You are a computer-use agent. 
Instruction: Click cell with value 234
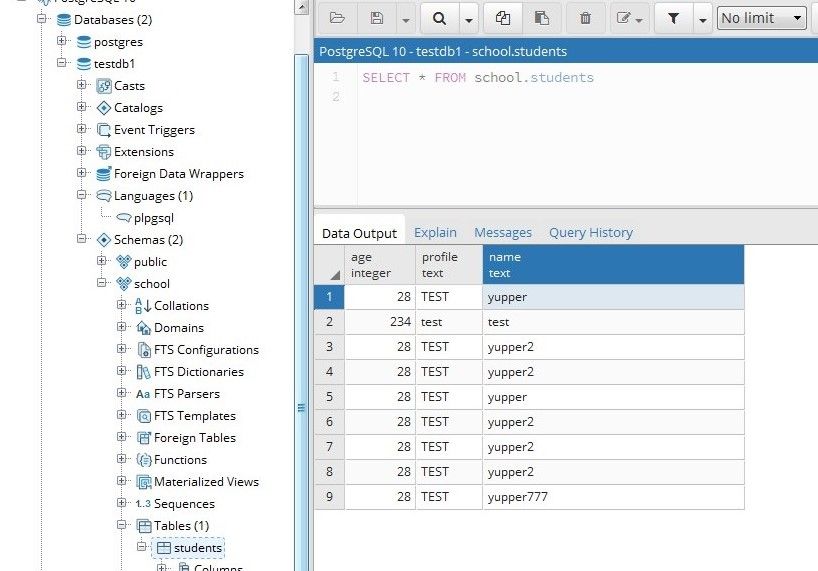coord(380,322)
